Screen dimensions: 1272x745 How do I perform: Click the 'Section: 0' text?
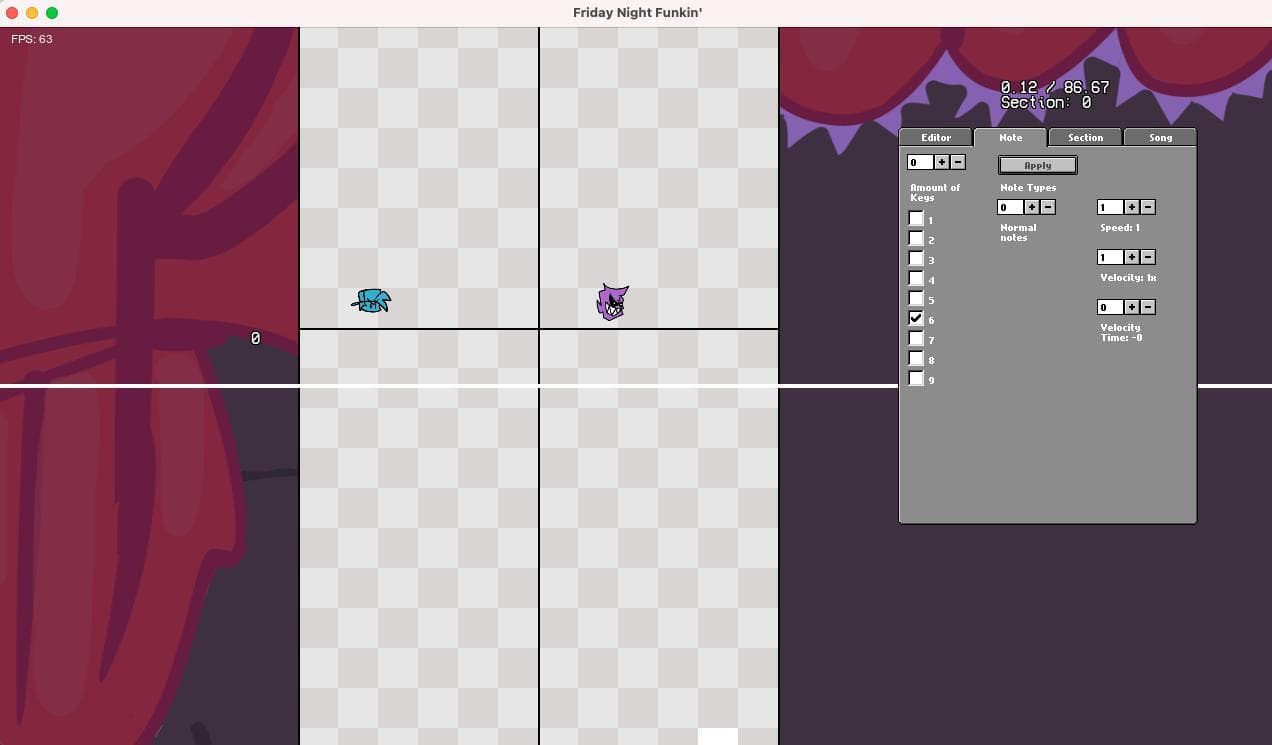(x=1046, y=103)
